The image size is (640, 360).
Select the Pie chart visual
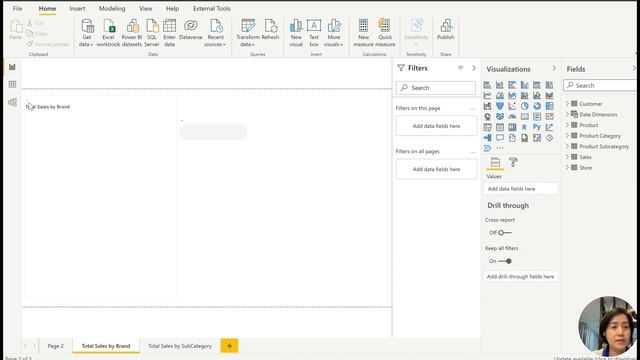(x=524, y=106)
